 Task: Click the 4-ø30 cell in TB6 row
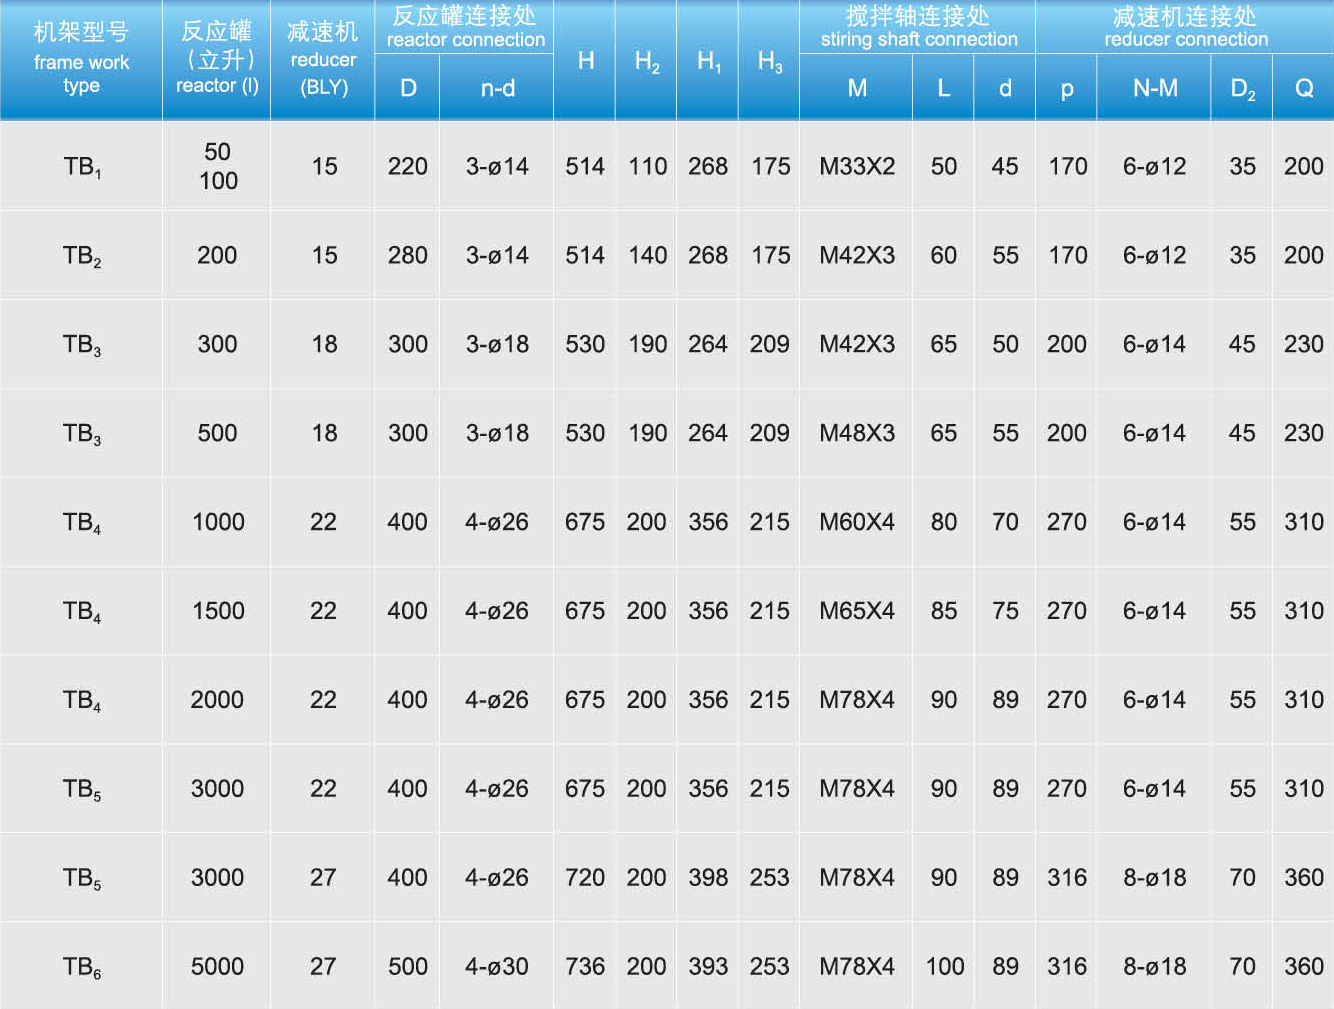497,967
